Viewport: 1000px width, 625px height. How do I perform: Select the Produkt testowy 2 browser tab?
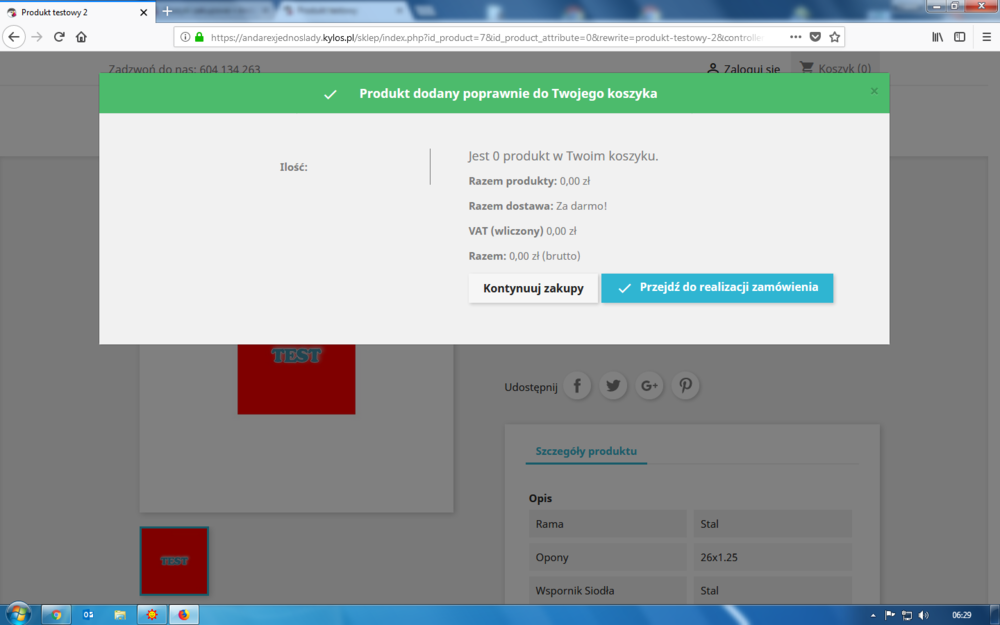click(70, 13)
